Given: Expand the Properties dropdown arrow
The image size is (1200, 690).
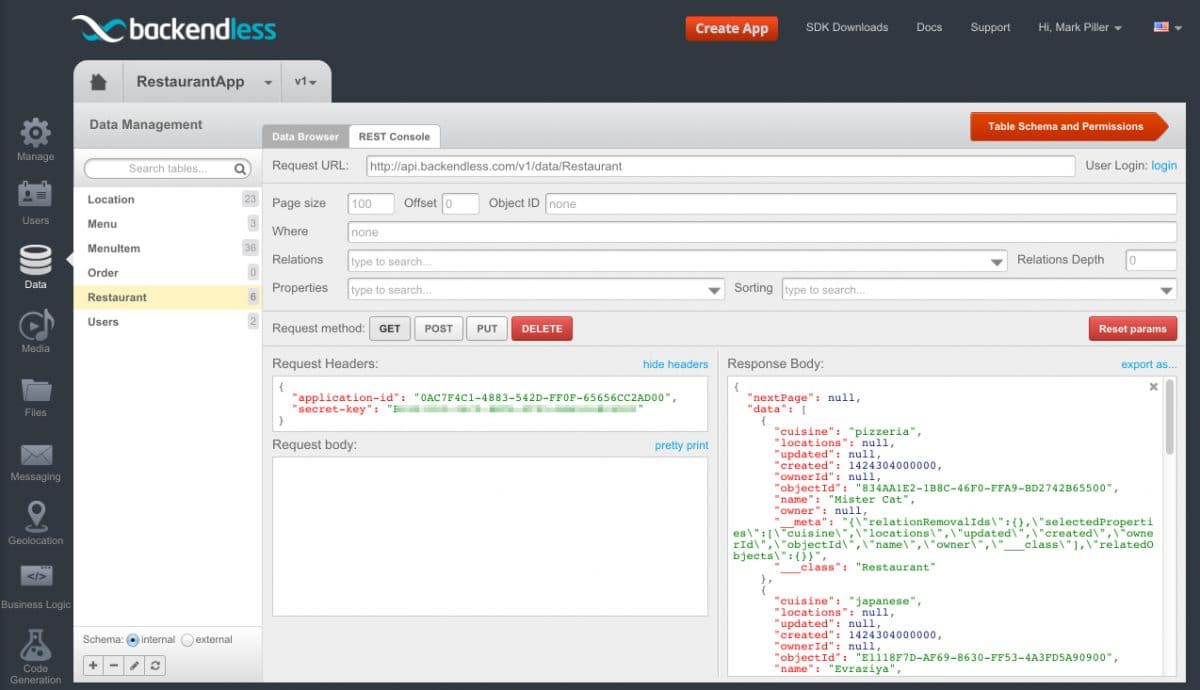Looking at the screenshot, I should pyautogui.click(x=714, y=290).
